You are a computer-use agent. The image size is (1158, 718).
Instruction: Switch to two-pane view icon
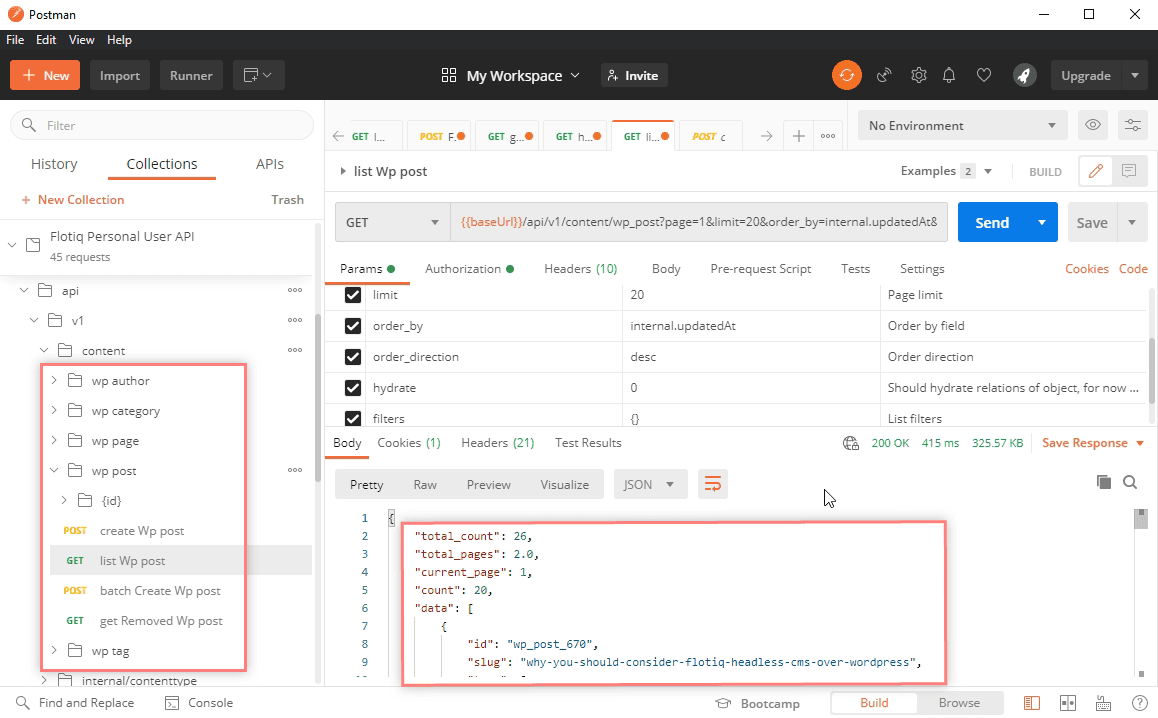(1067, 703)
